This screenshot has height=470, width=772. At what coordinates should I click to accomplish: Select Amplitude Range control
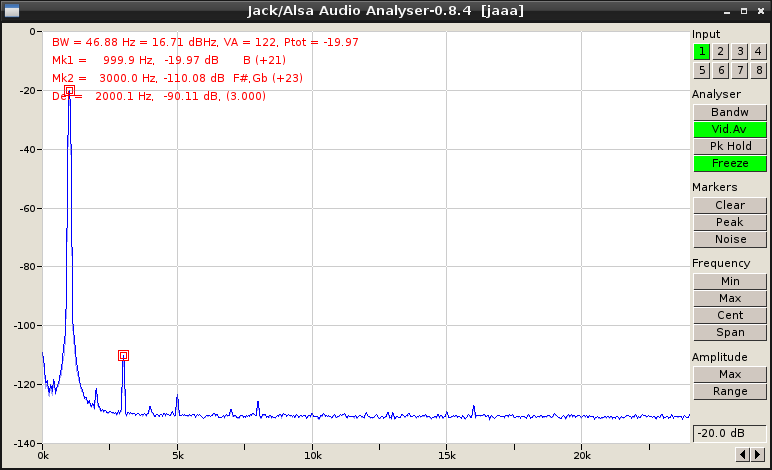(x=730, y=391)
